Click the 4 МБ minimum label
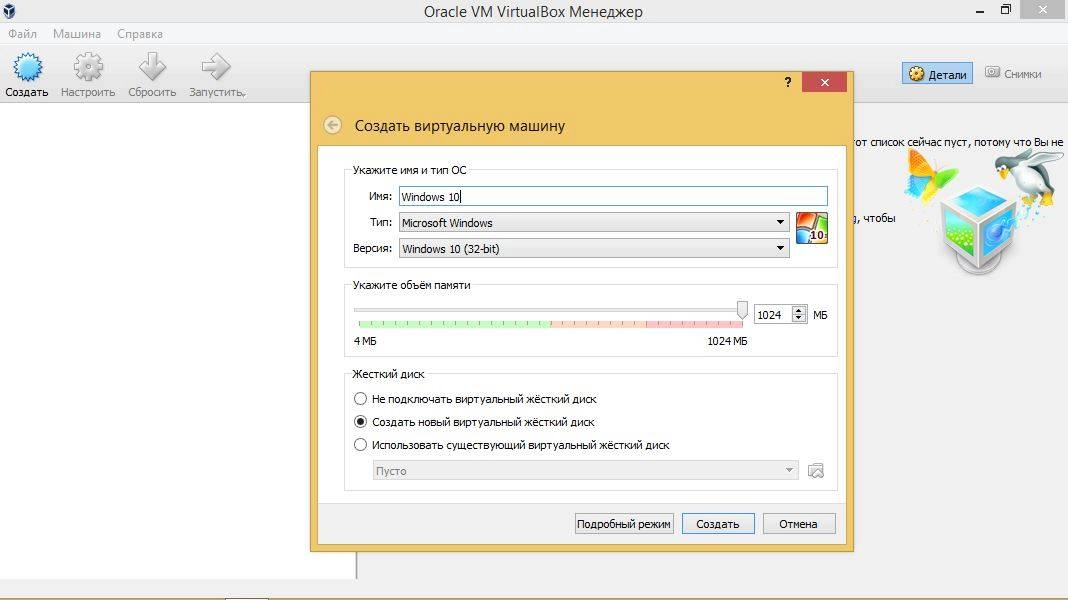Screen dimensions: 1068x600 point(365,341)
